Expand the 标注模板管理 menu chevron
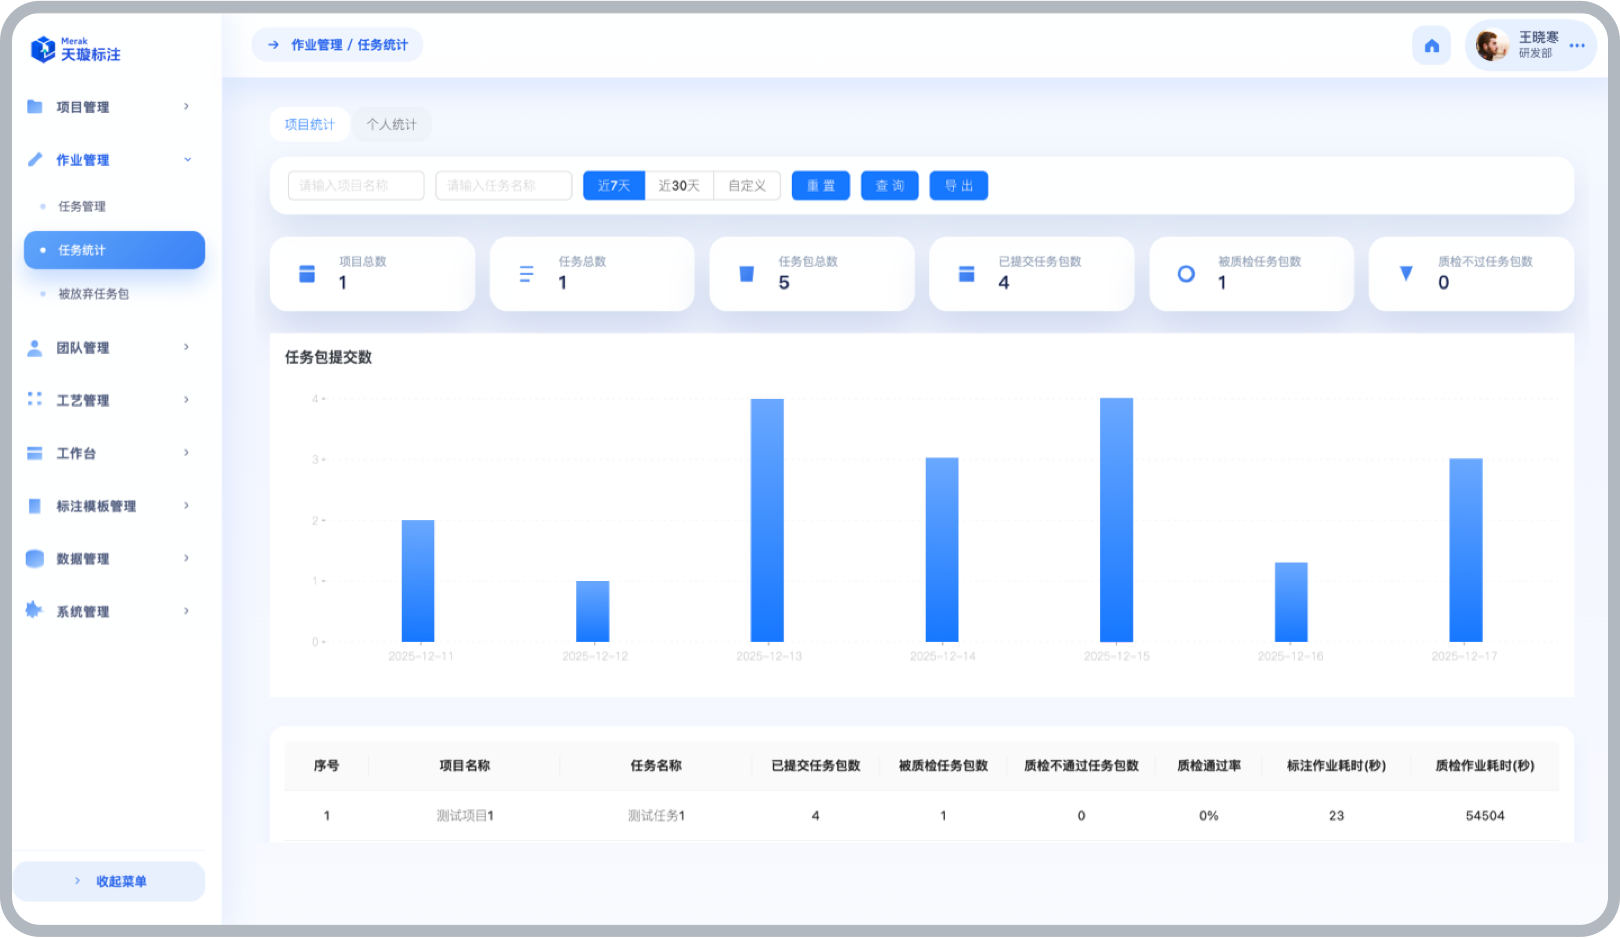Image resolution: width=1620 pixels, height=938 pixels. (x=187, y=506)
